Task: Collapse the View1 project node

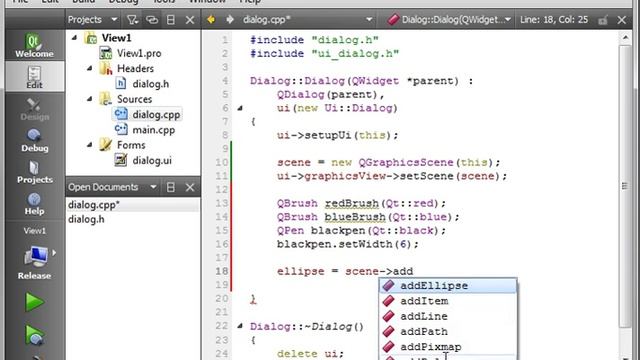Action: tap(74, 38)
